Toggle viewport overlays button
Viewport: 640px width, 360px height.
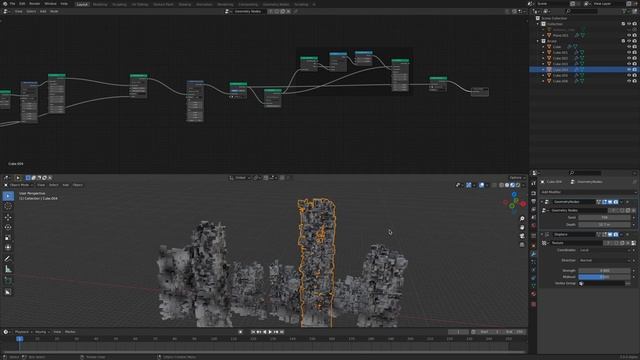click(x=482, y=185)
